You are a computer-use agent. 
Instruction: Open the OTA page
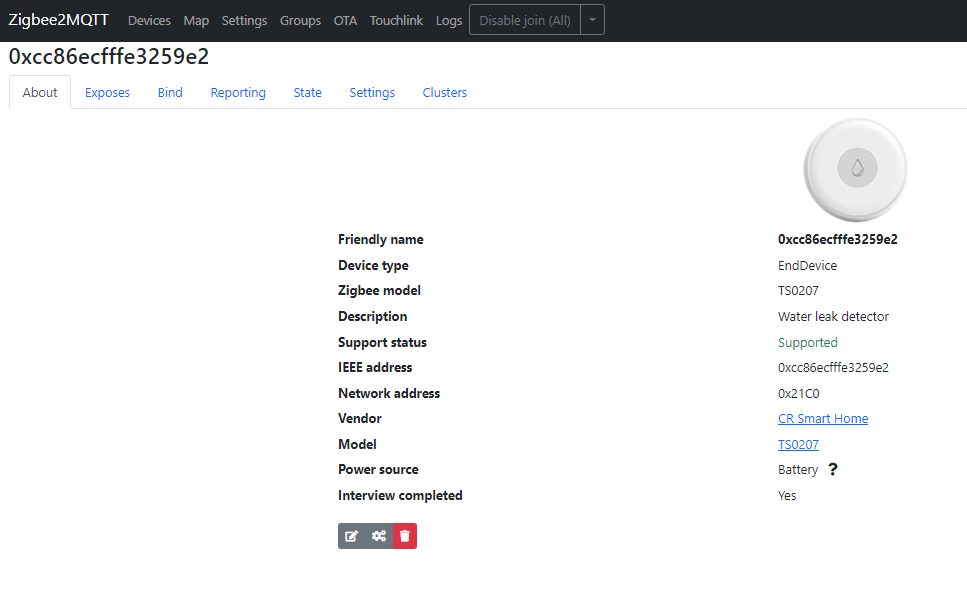[x=345, y=20]
